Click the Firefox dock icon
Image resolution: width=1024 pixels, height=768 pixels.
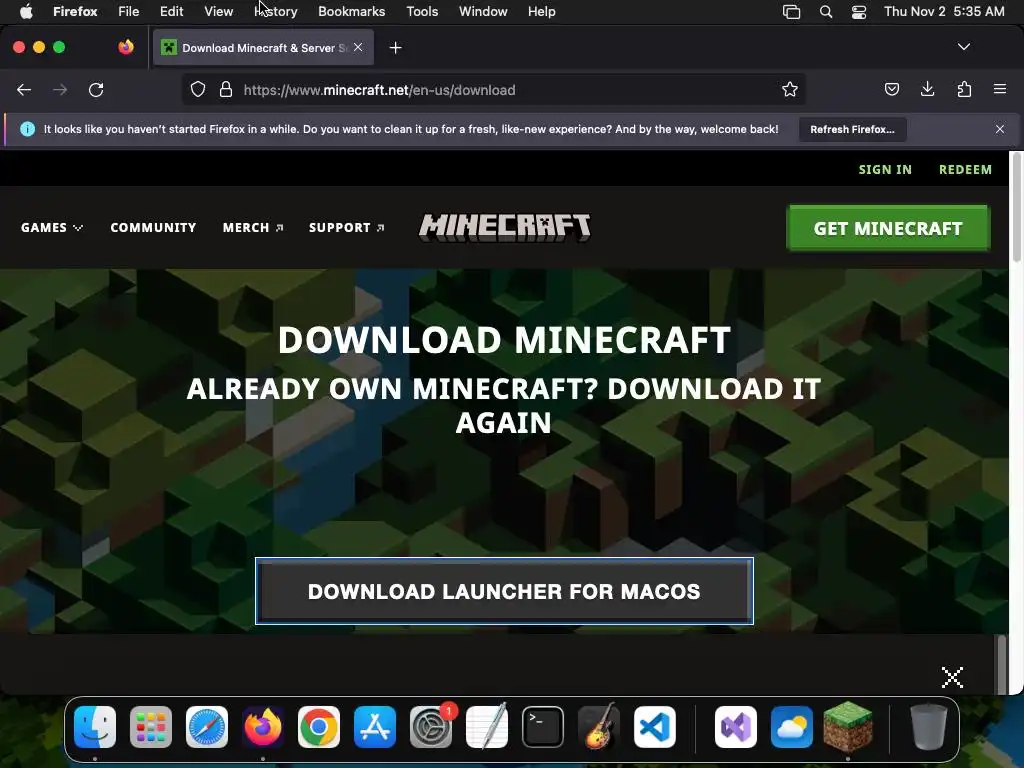click(x=263, y=727)
